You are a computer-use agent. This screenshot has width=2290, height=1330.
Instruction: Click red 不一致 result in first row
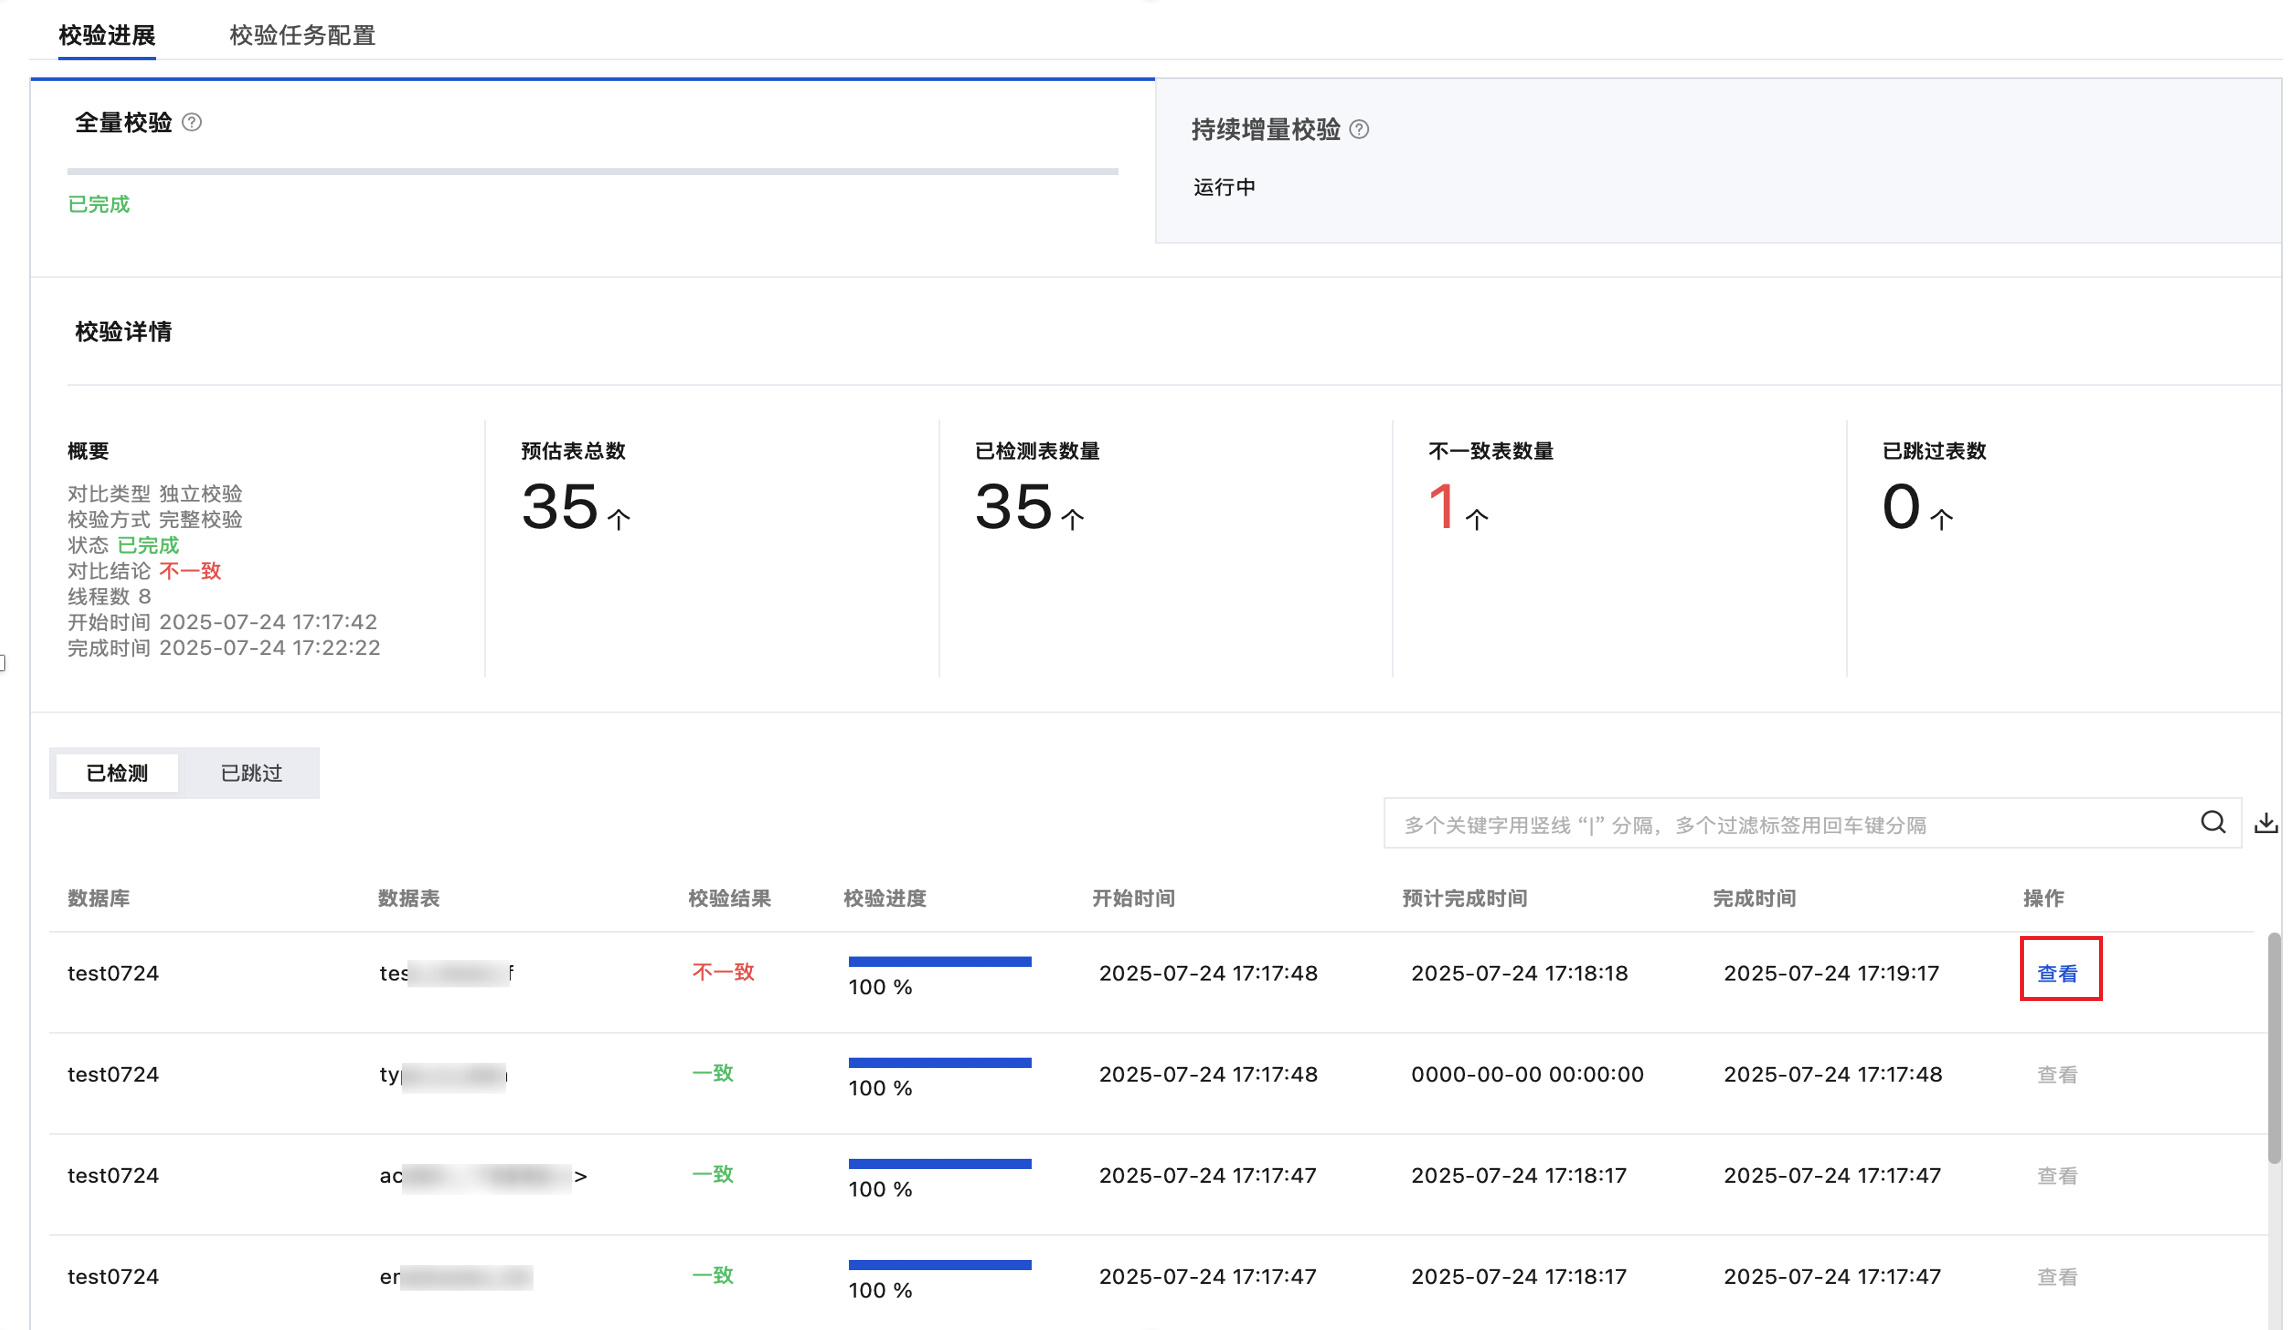[723, 972]
